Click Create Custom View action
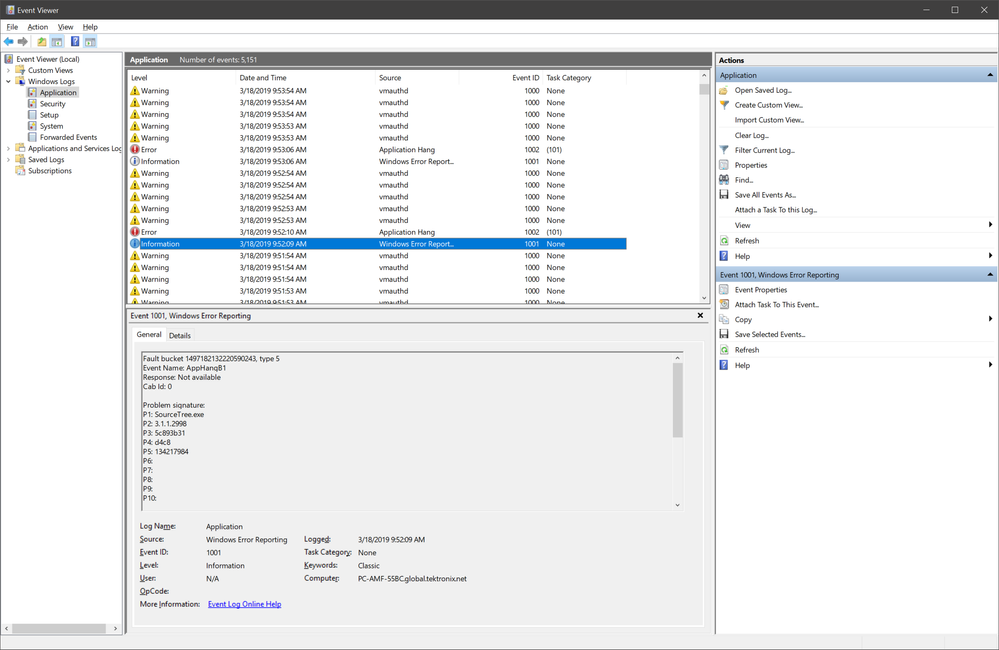The width and height of the screenshot is (999, 650). [768, 105]
